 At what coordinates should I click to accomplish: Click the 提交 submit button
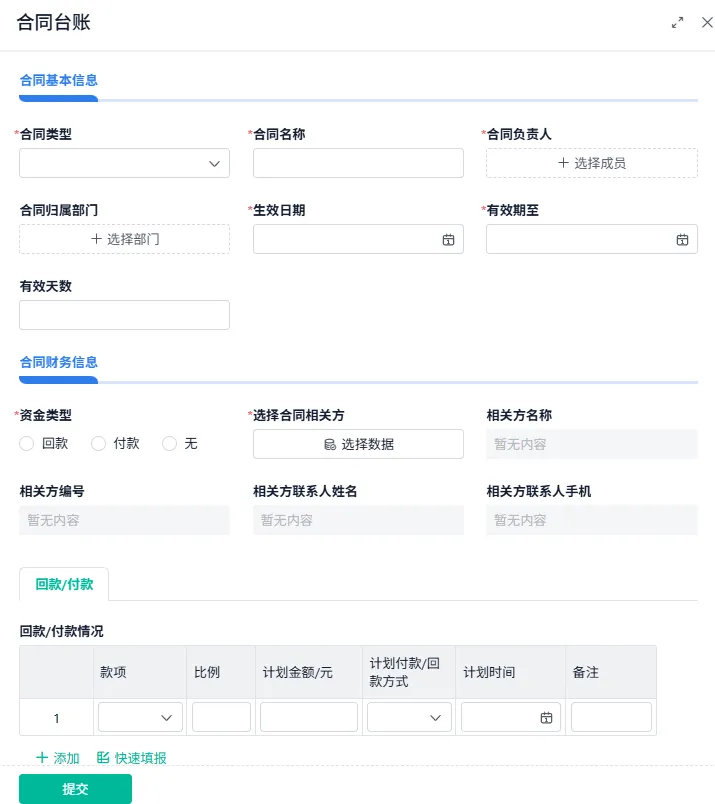(x=75, y=789)
